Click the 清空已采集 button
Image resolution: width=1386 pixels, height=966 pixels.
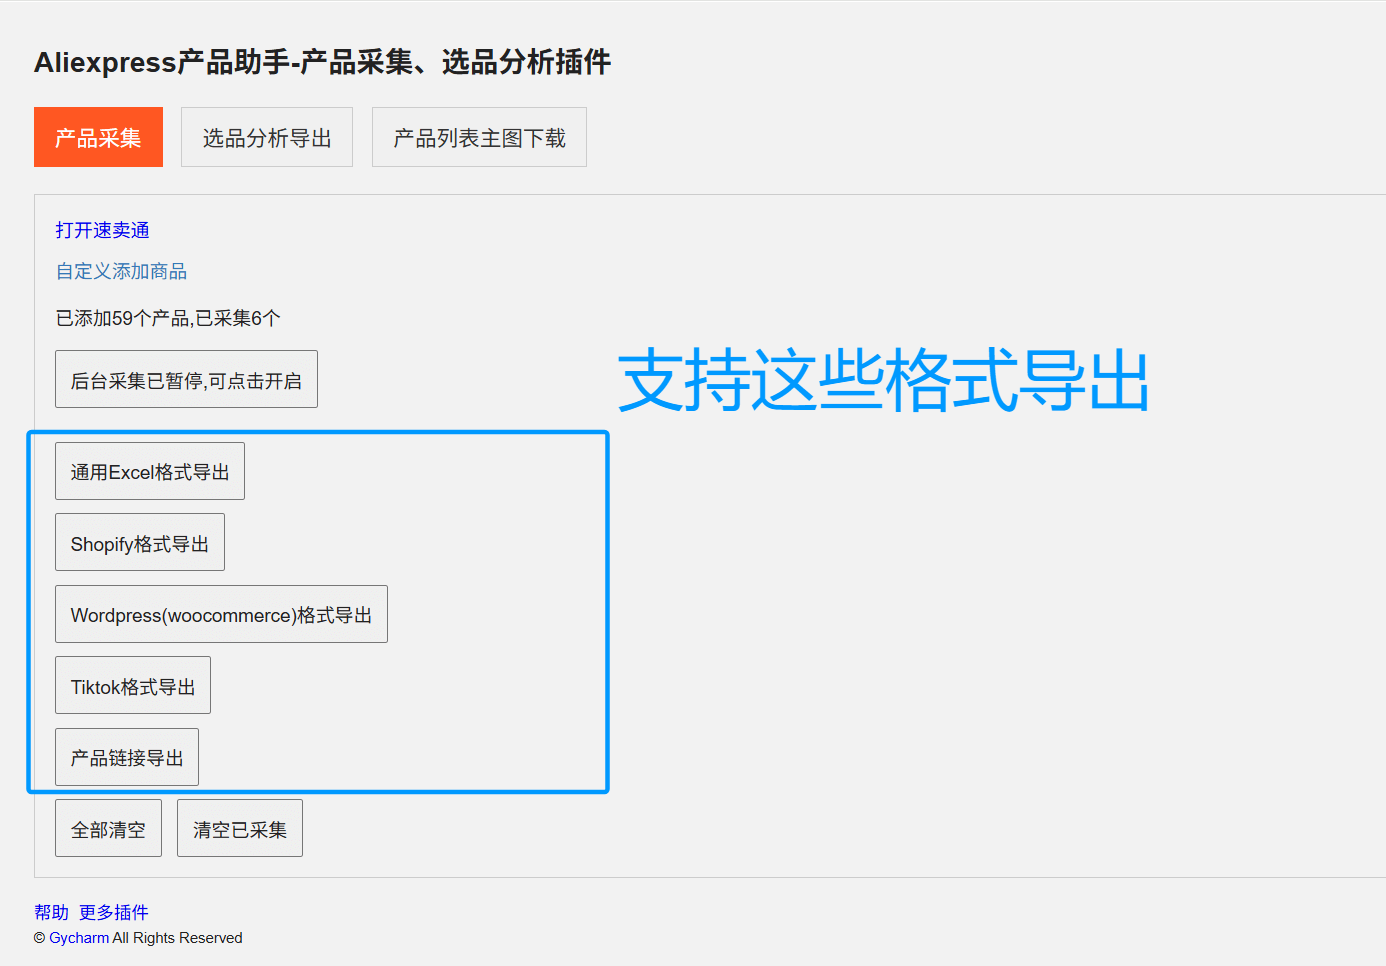click(x=240, y=828)
